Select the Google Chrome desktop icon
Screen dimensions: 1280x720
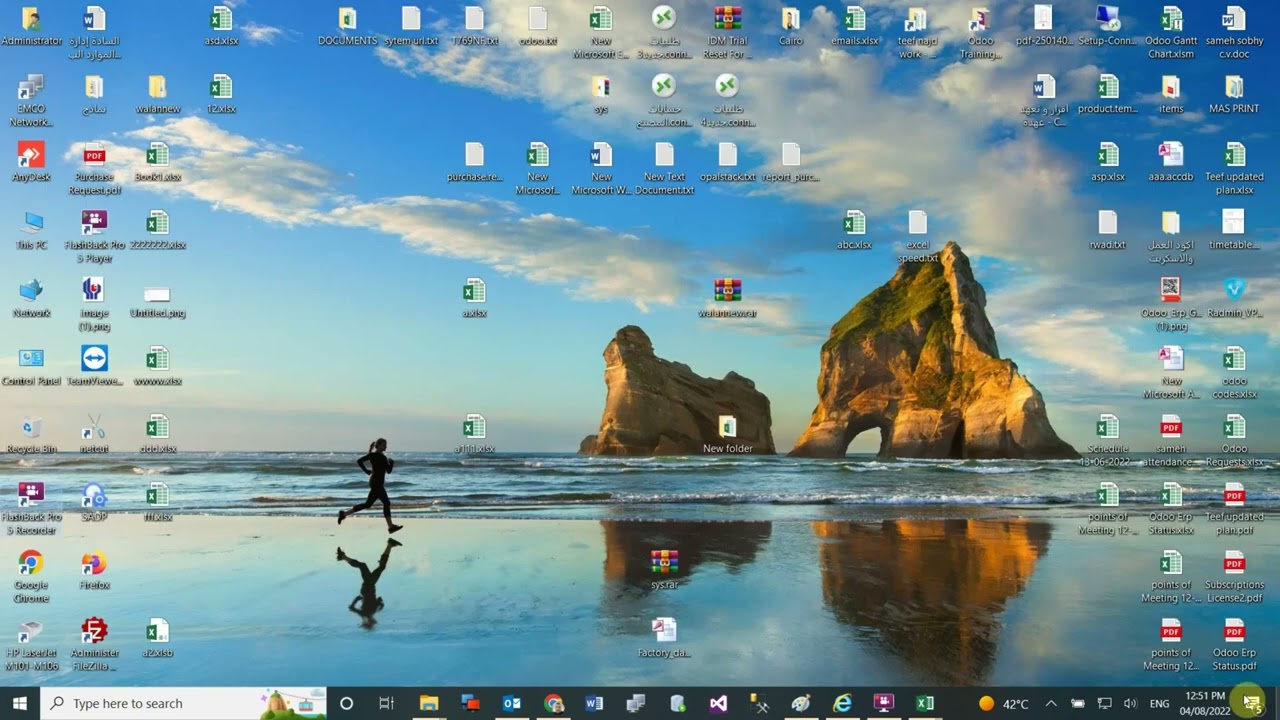tap(31, 576)
